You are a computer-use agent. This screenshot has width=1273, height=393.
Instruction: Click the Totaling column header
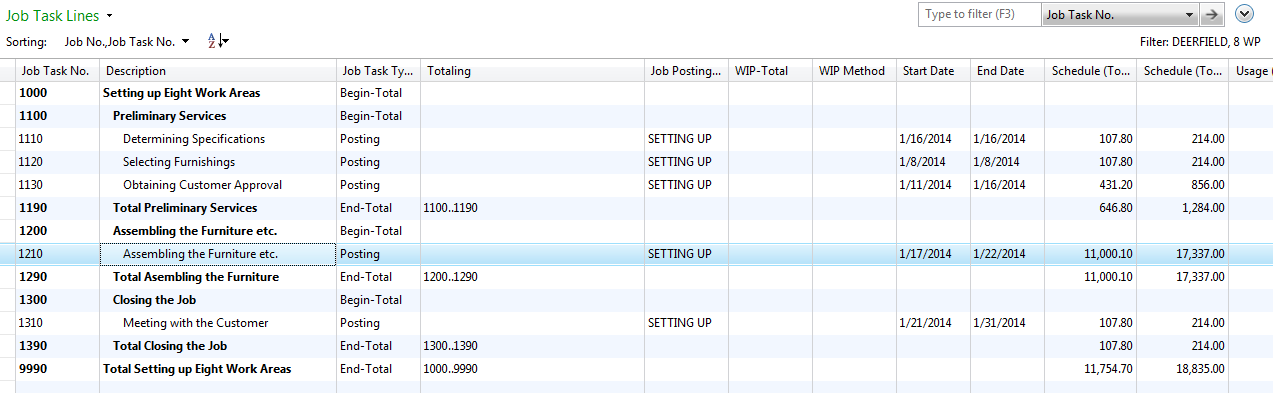point(532,71)
